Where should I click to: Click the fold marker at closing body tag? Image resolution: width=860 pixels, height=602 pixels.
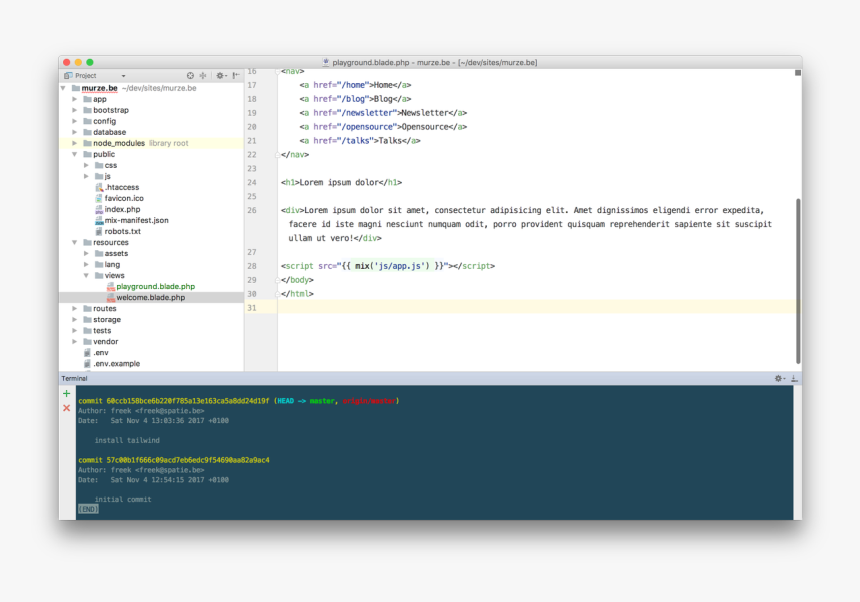278,280
